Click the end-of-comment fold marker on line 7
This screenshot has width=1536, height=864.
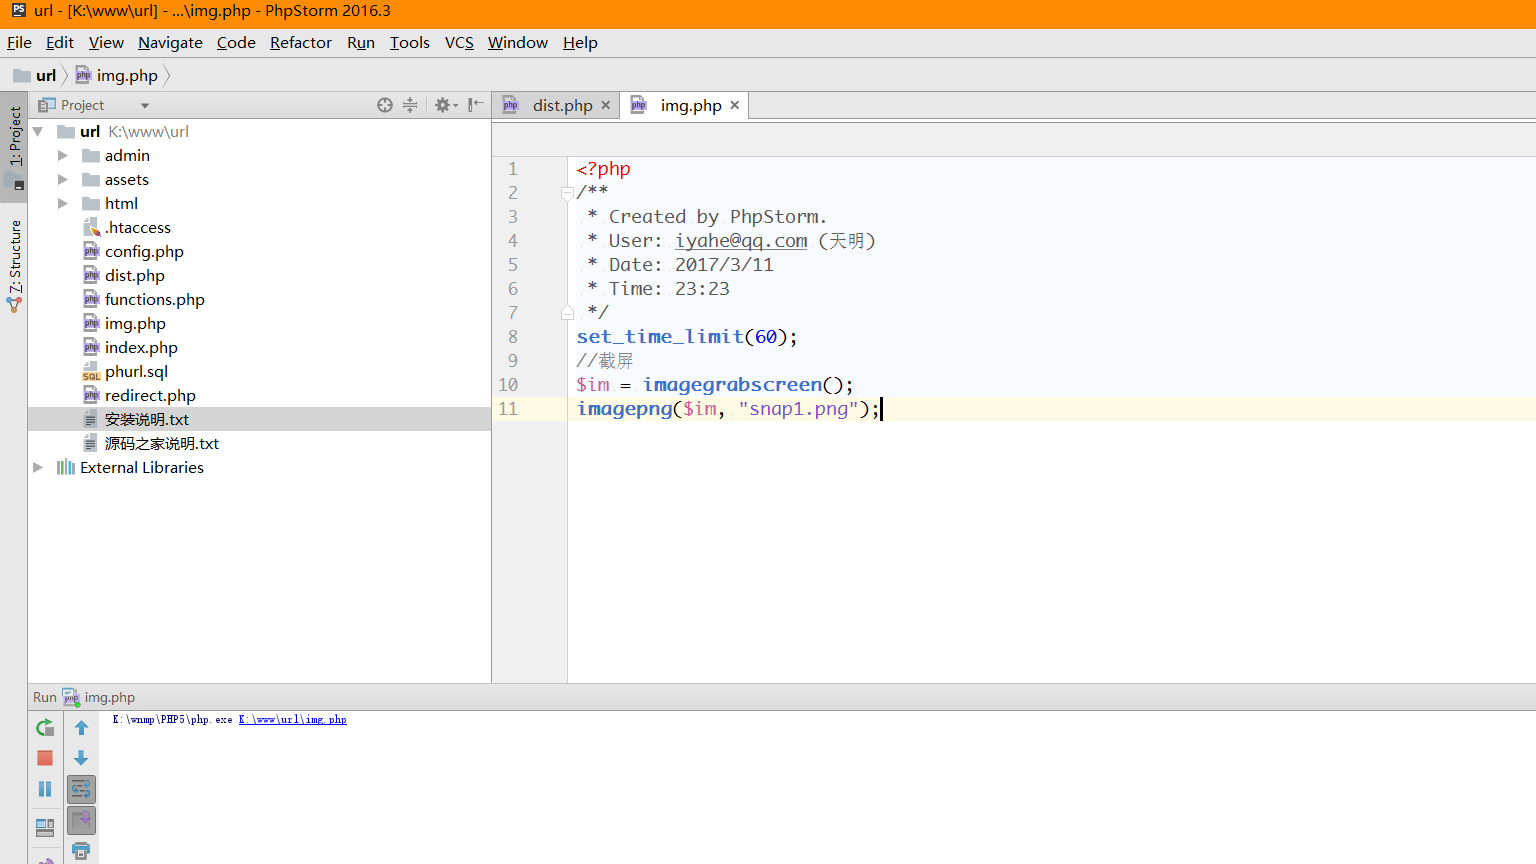567,312
